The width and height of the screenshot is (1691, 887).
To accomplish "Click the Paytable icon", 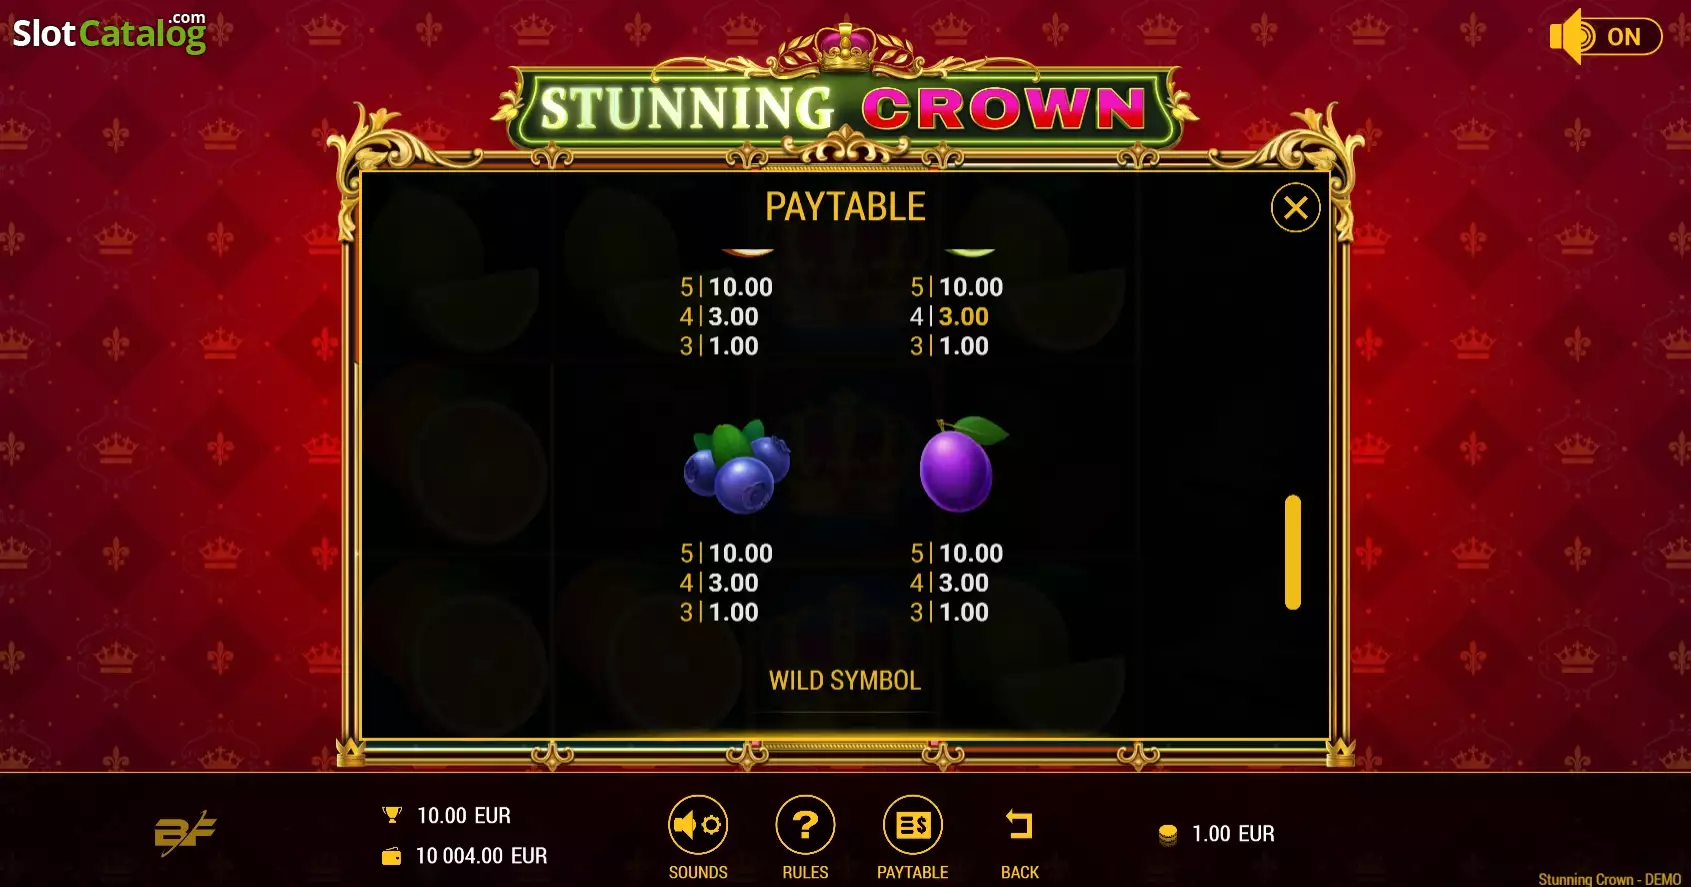I will pos(913,826).
